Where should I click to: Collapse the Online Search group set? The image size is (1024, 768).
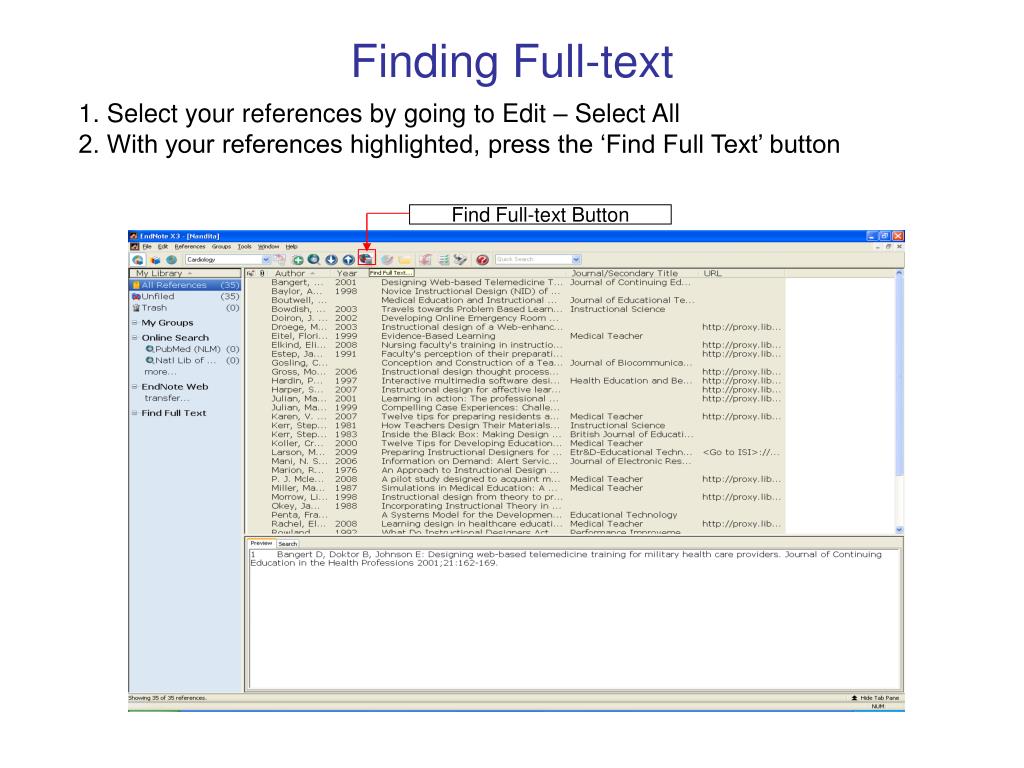(x=135, y=338)
